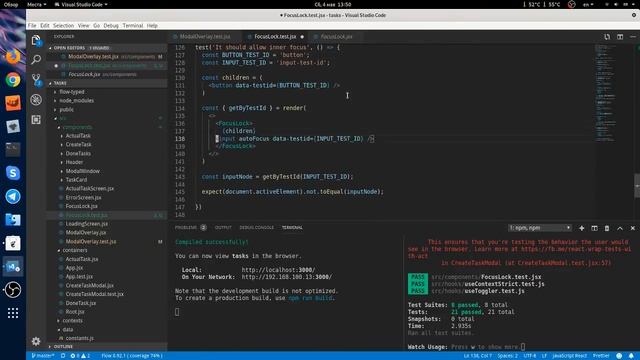
Task: Expand the node_modules folder
Action: 76,101
